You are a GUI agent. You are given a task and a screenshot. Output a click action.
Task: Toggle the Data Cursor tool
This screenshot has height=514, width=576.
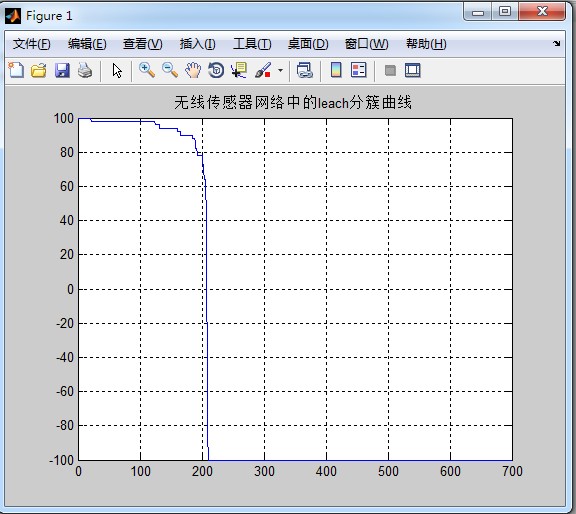click(x=239, y=70)
